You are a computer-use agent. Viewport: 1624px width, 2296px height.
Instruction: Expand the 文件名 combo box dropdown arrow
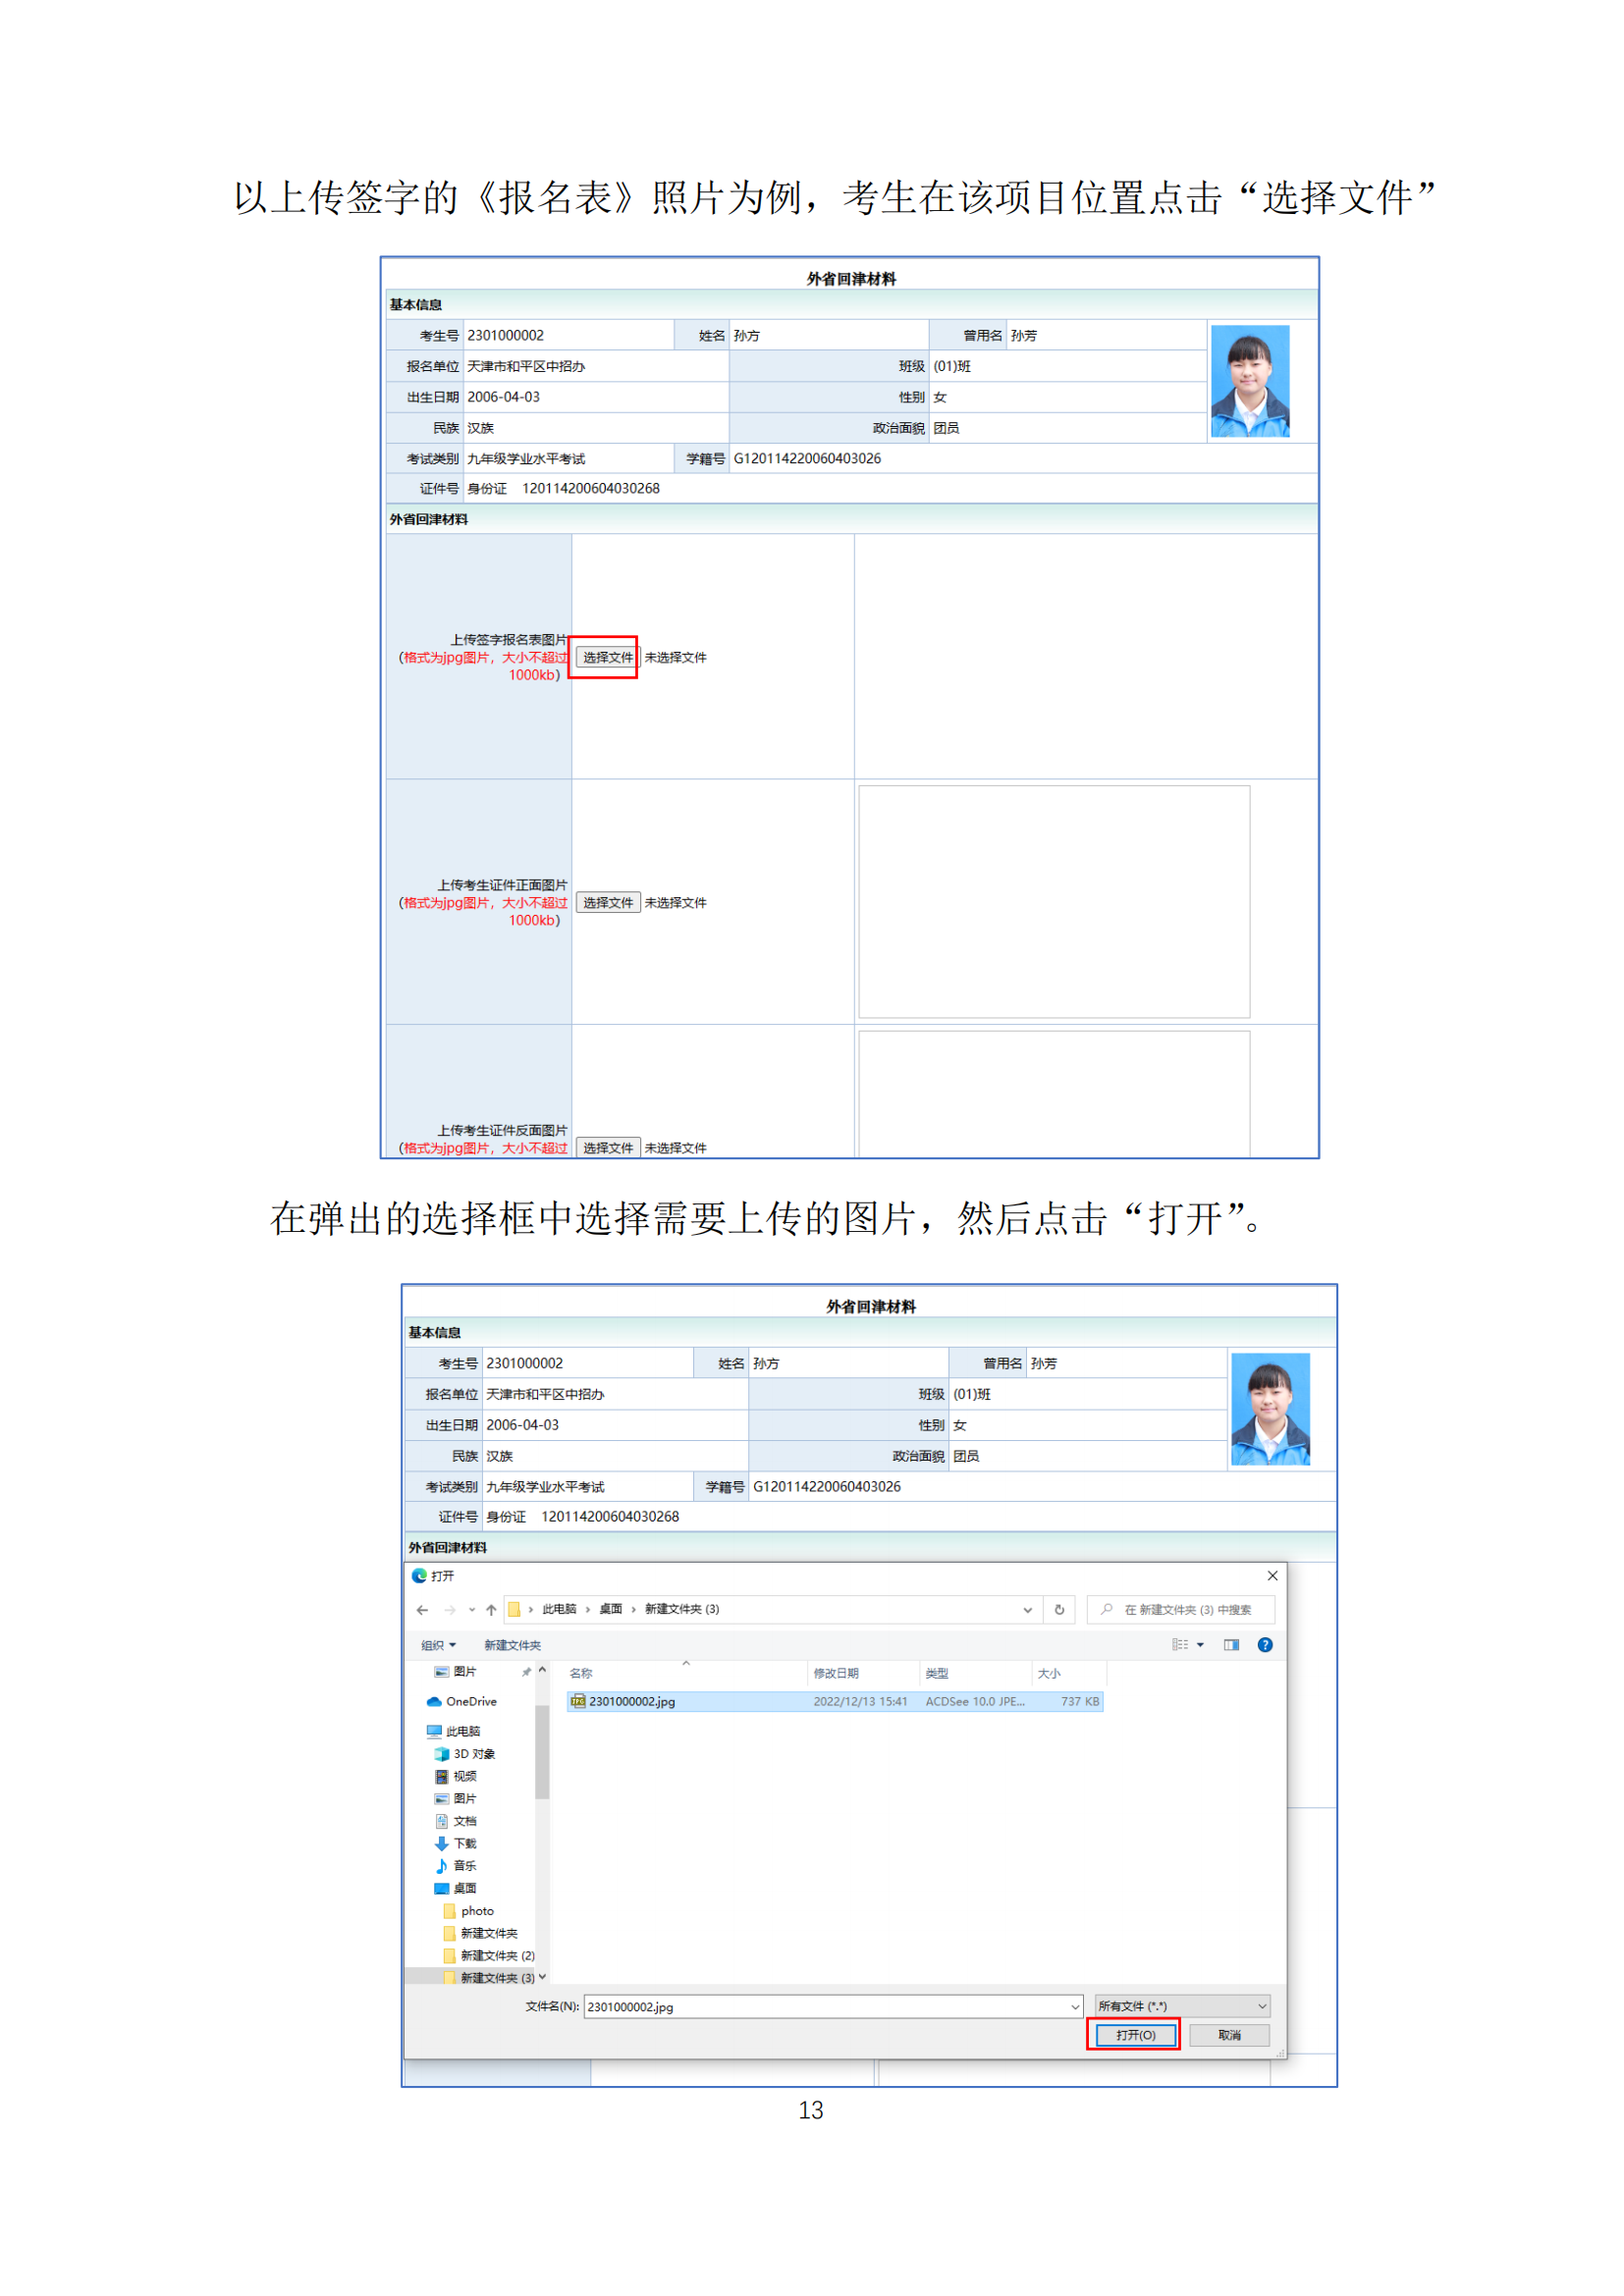click(1075, 2007)
